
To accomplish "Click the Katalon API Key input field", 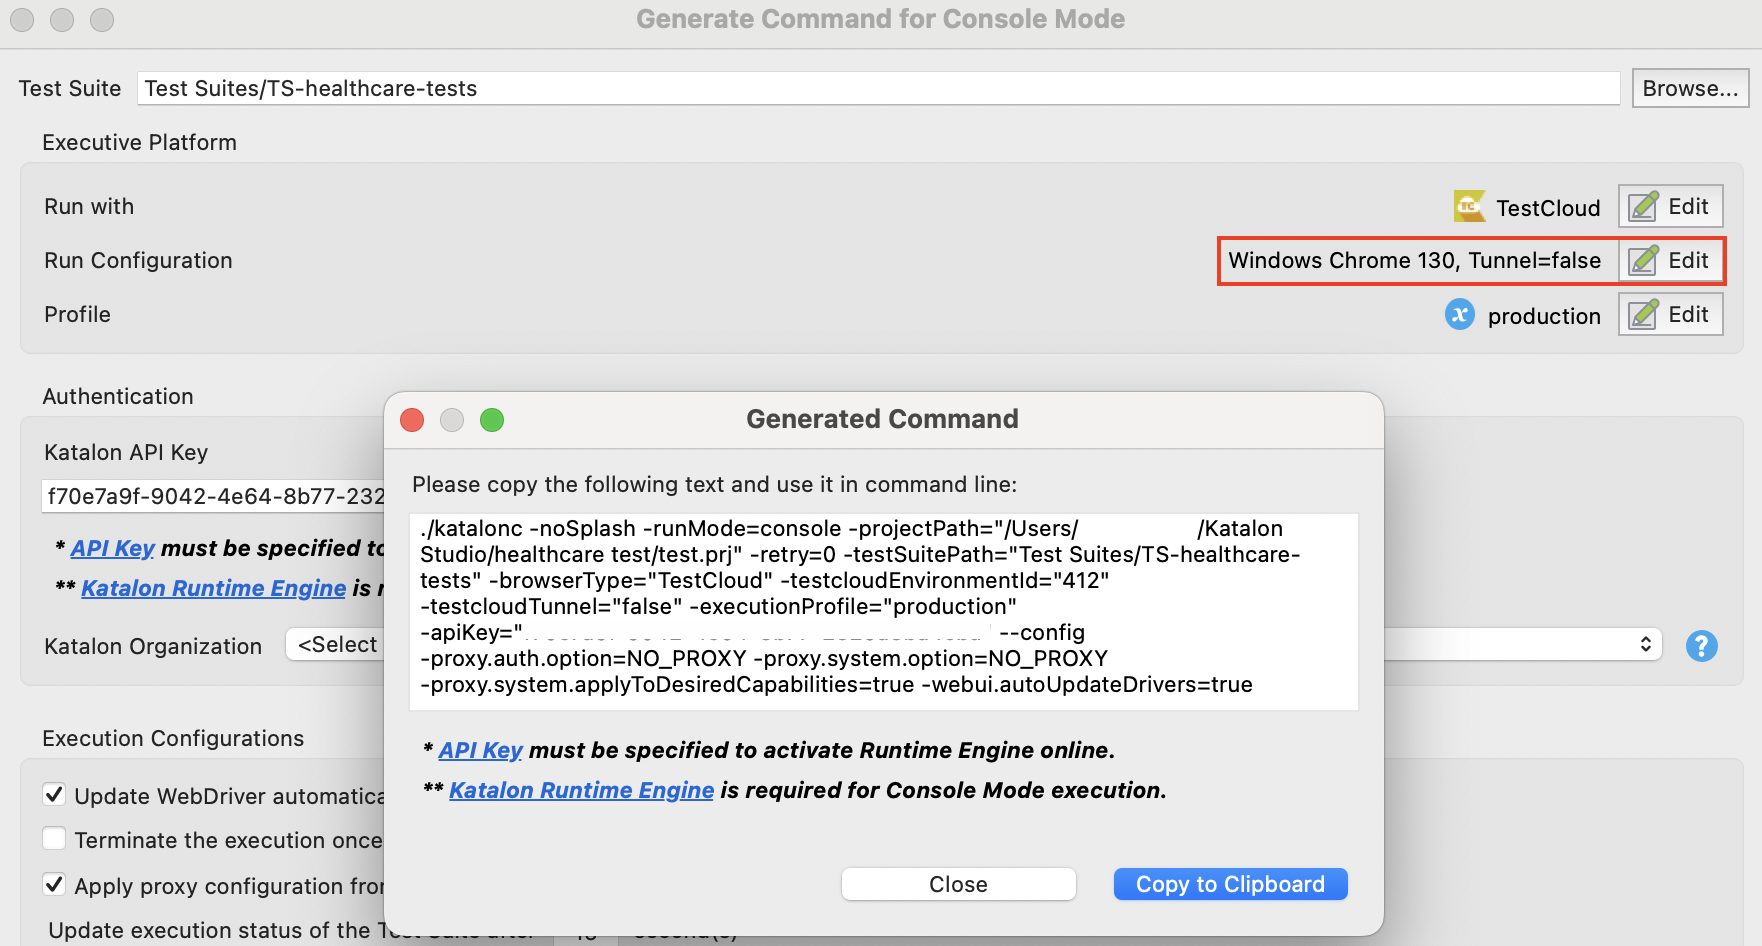I will click(213, 496).
